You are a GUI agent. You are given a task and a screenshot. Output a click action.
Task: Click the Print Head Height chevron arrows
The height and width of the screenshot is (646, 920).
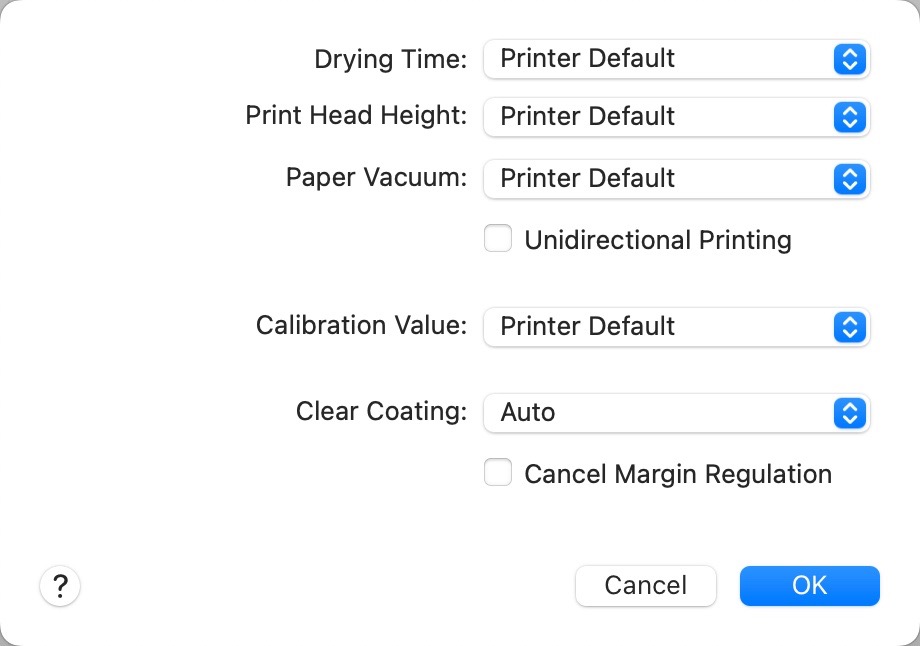pos(847,117)
